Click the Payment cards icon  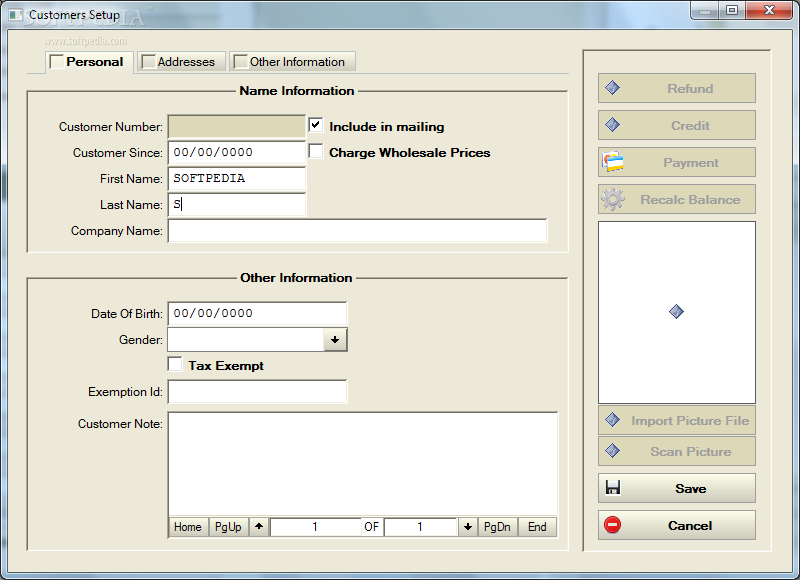pos(613,162)
